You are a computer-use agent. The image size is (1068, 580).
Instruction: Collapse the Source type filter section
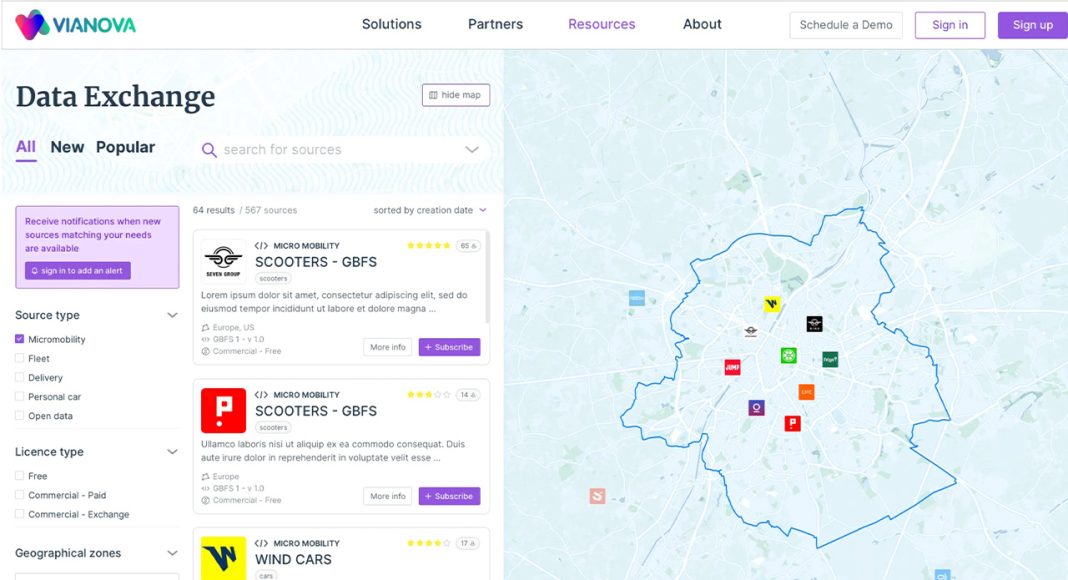[172, 315]
